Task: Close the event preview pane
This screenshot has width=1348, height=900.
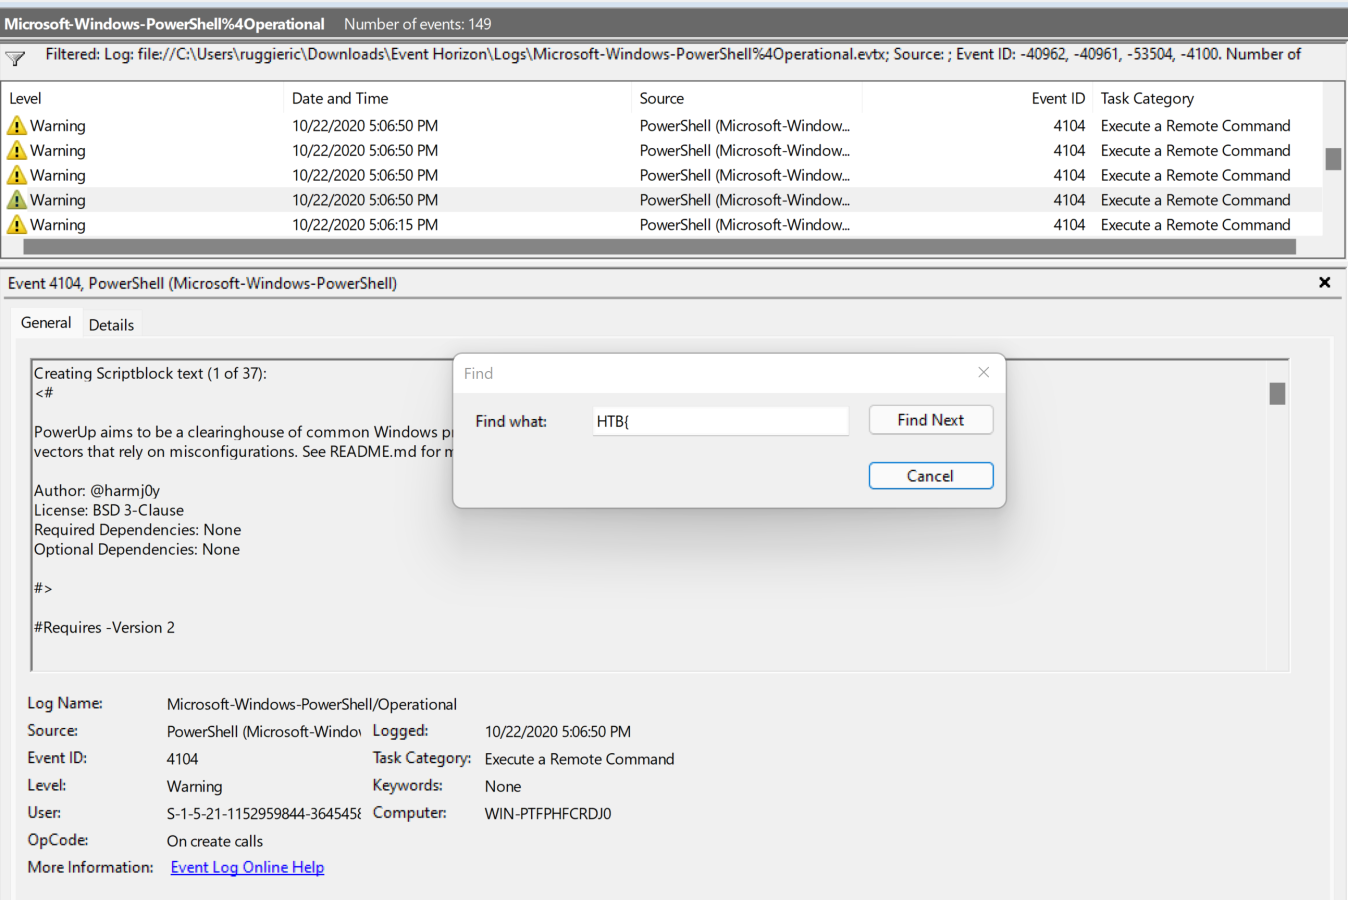Action: tap(1324, 283)
